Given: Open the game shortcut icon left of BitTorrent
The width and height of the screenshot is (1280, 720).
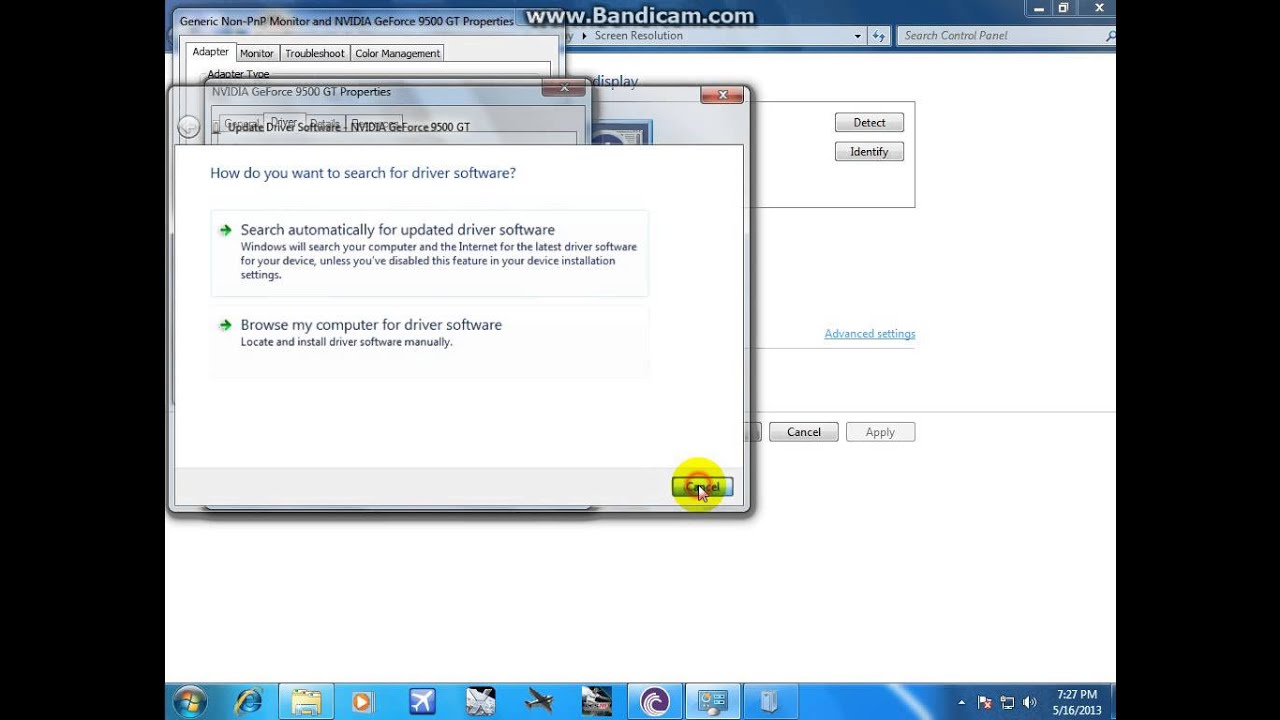Looking at the screenshot, I should pos(597,701).
